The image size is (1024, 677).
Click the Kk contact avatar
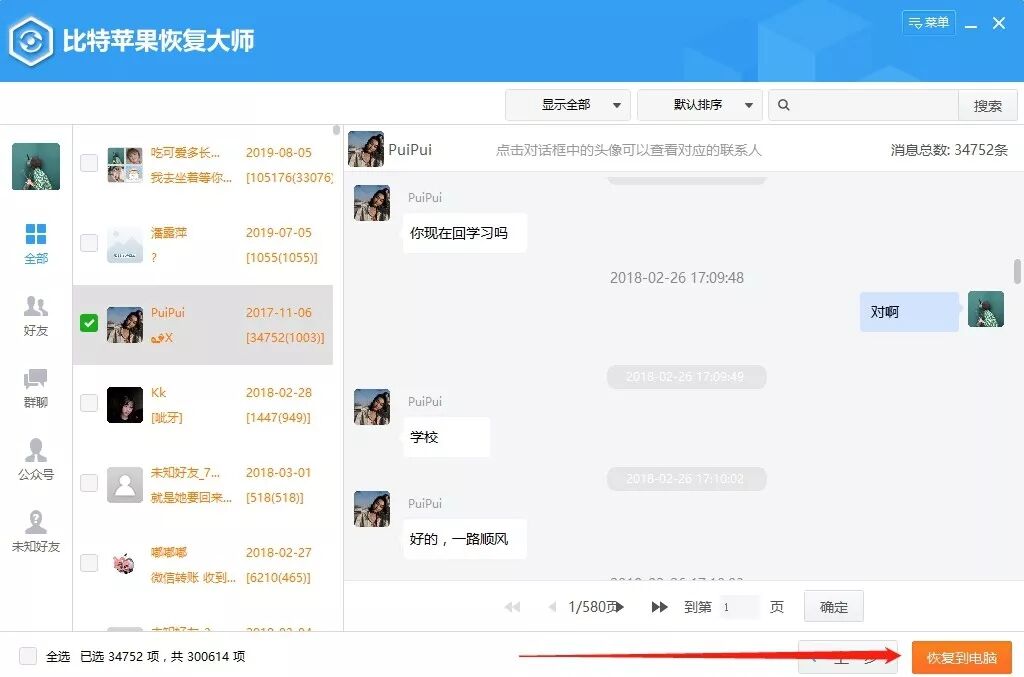pyautogui.click(x=125, y=405)
